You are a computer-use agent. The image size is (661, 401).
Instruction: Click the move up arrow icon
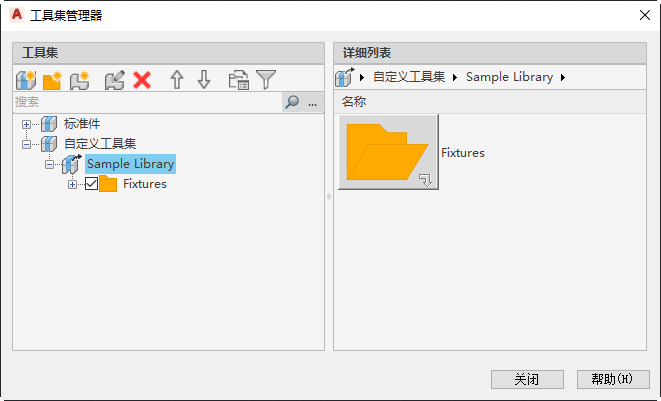tap(177, 80)
